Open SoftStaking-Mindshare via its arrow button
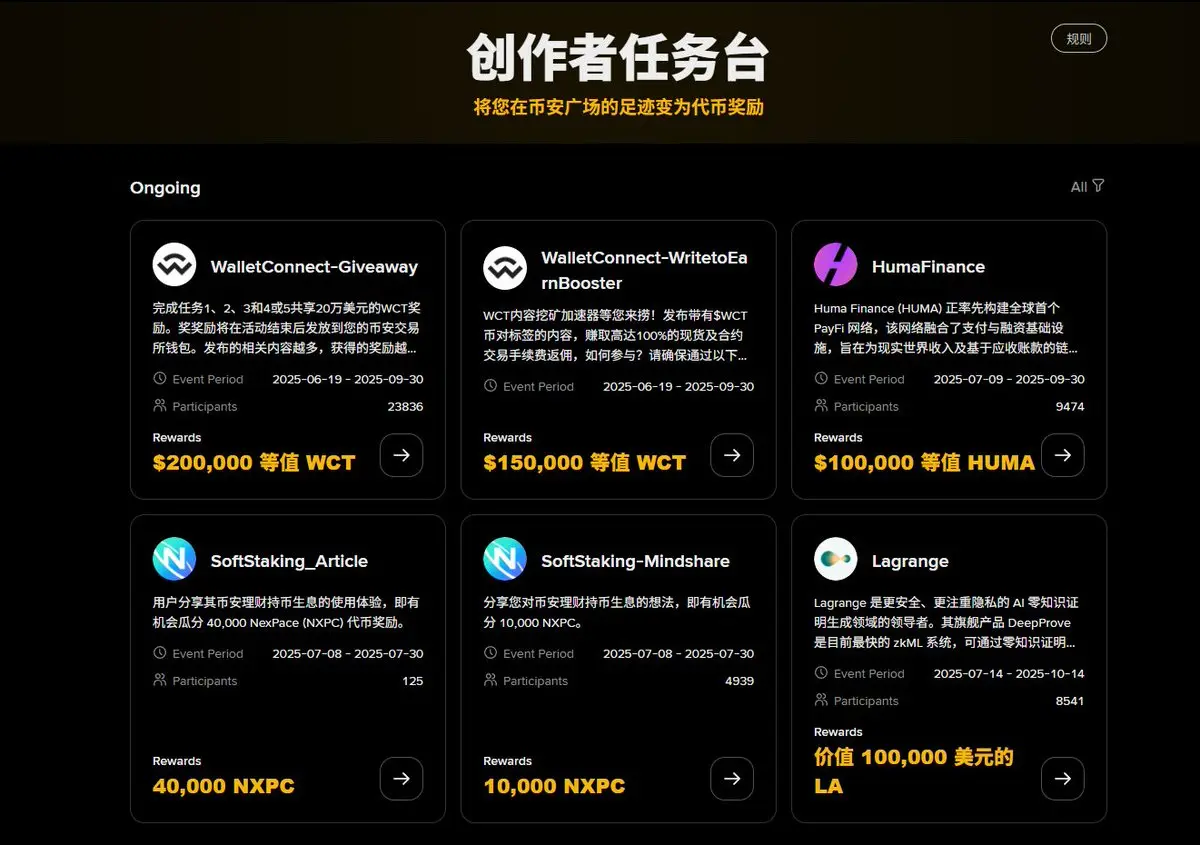Screen dimensions: 1200x845 point(732,779)
